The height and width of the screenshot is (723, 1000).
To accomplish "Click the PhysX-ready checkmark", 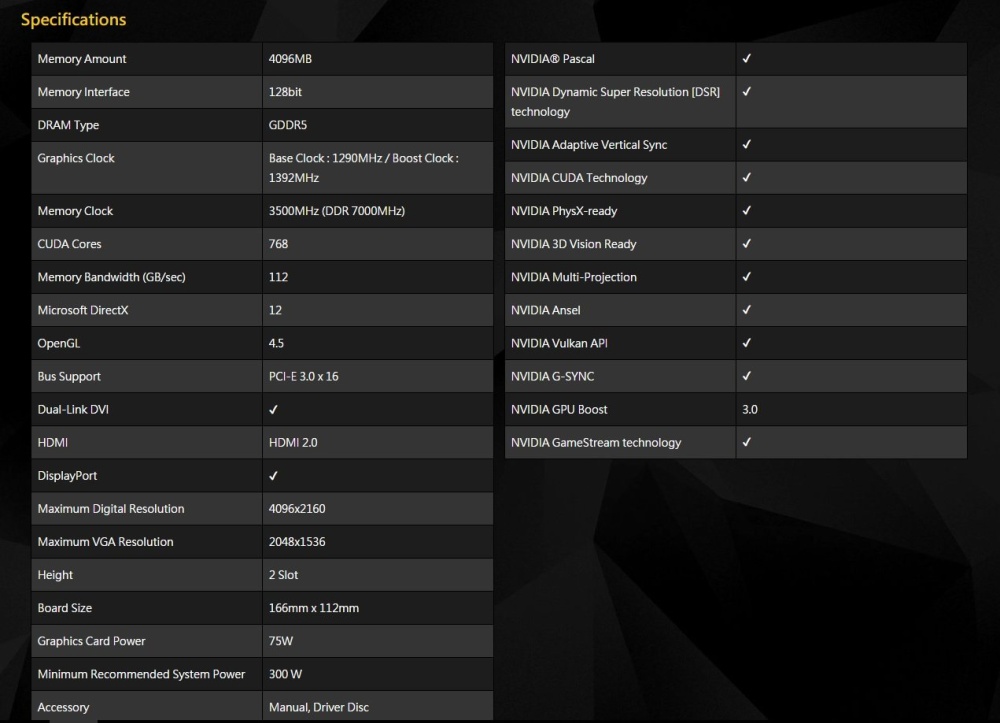I will (x=746, y=211).
